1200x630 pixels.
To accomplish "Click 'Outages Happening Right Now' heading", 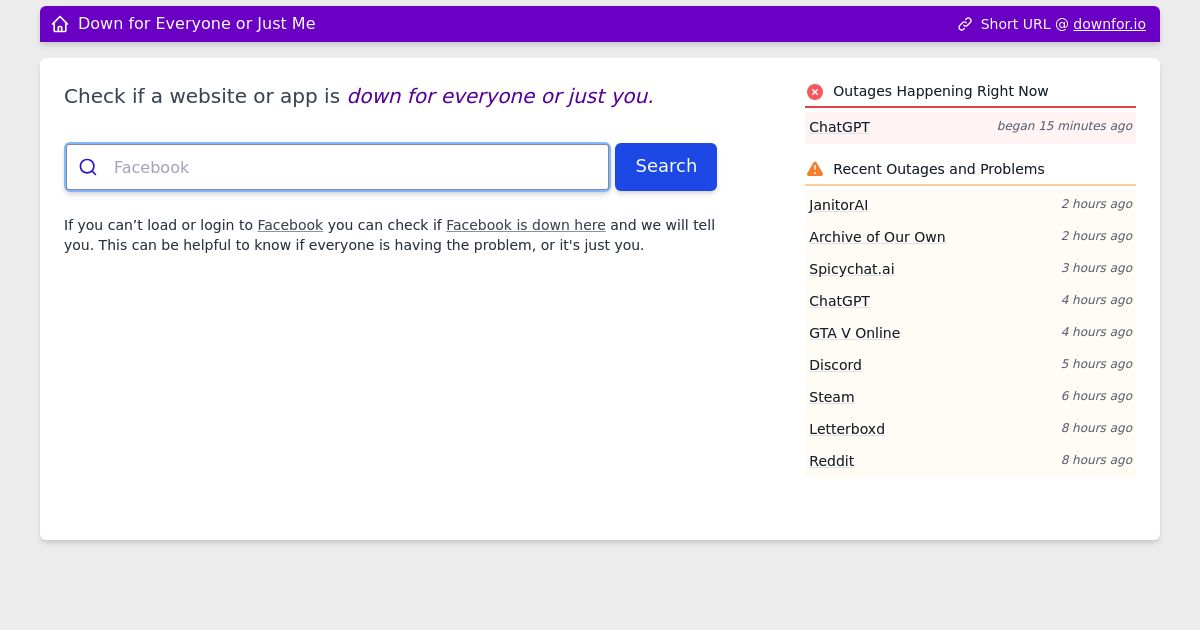I will point(941,91).
